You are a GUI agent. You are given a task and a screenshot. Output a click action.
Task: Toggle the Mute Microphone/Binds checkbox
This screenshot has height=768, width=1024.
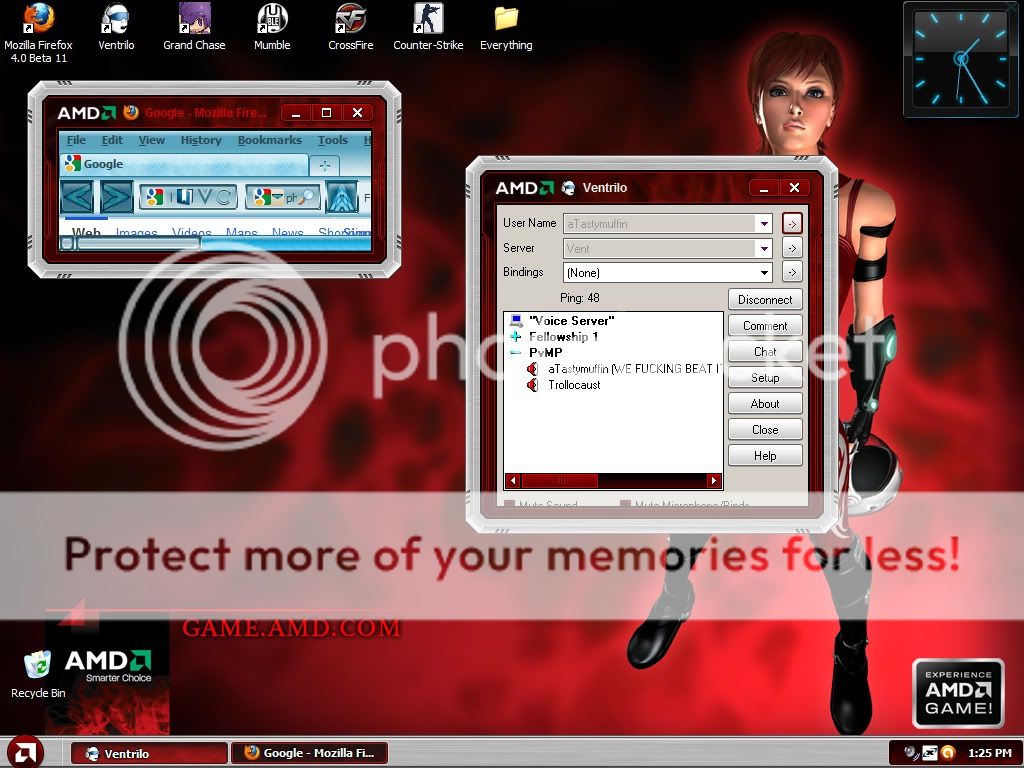[x=625, y=505]
